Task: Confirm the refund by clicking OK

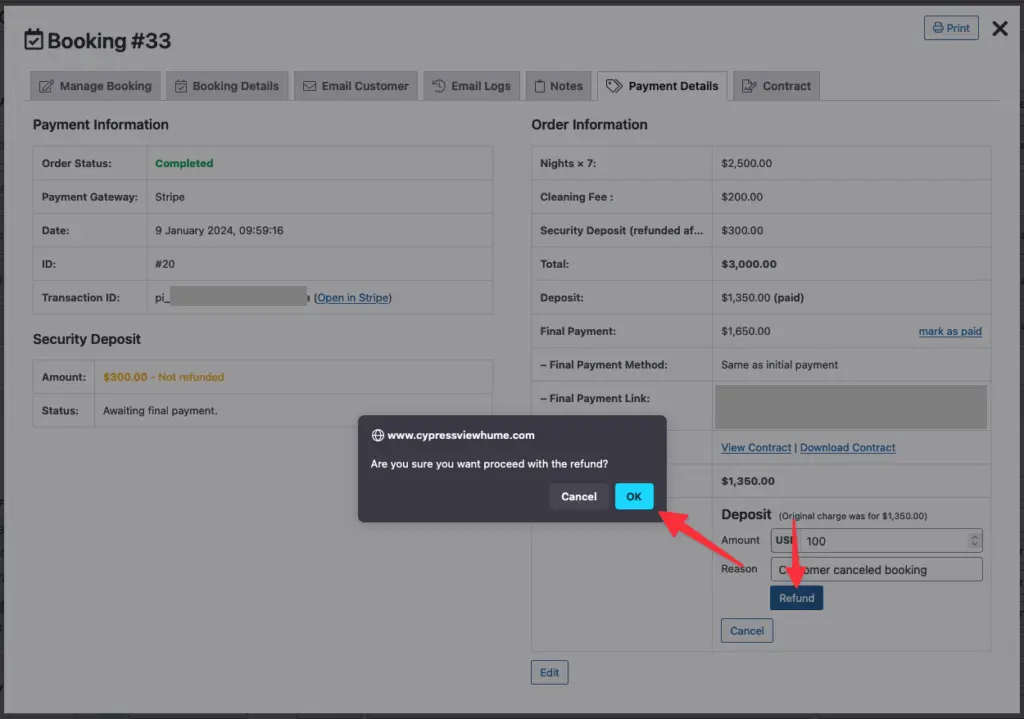Action: (634, 496)
